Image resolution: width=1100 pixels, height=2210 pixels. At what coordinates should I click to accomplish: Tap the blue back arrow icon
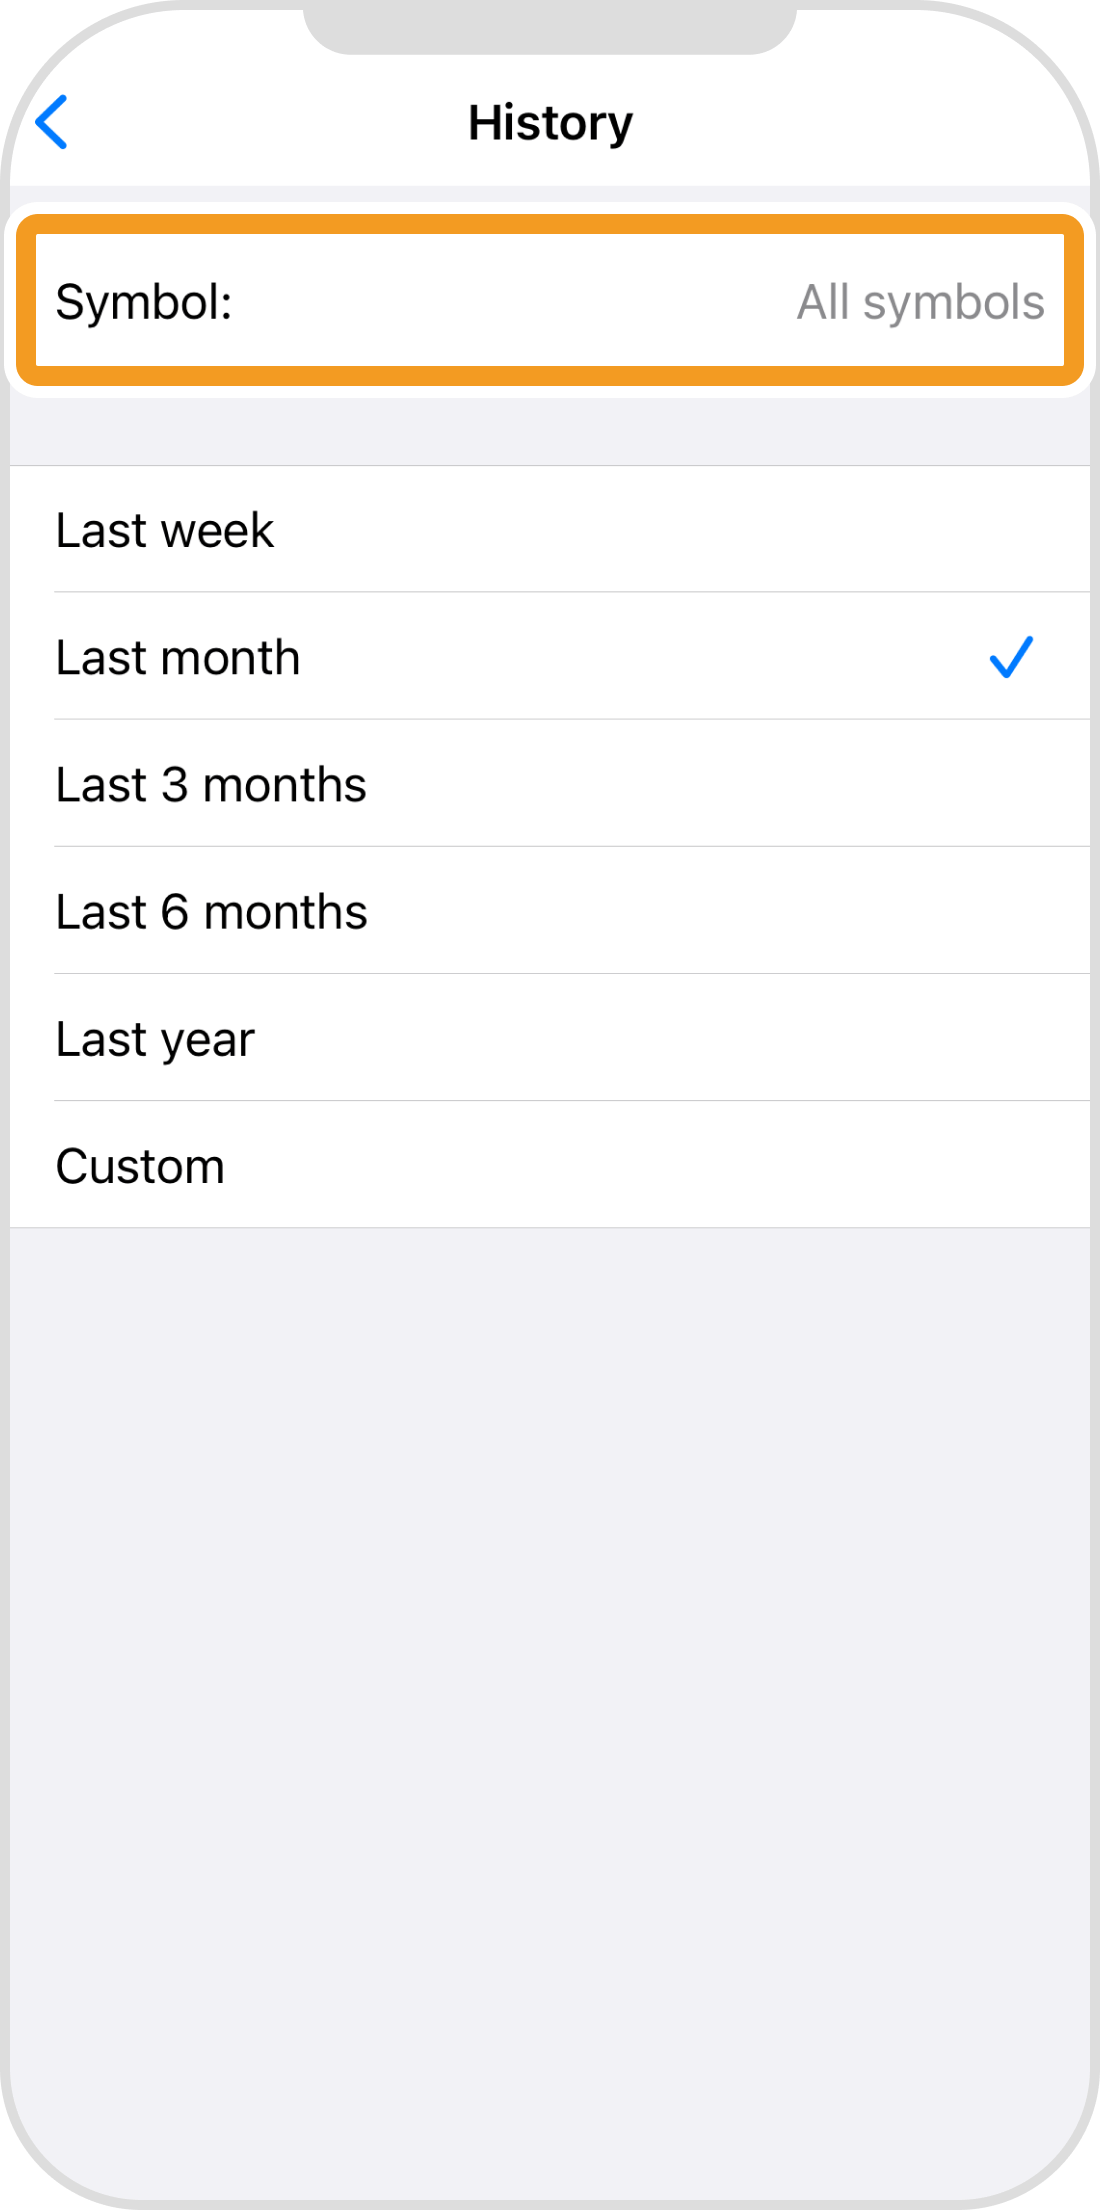click(x=52, y=122)
